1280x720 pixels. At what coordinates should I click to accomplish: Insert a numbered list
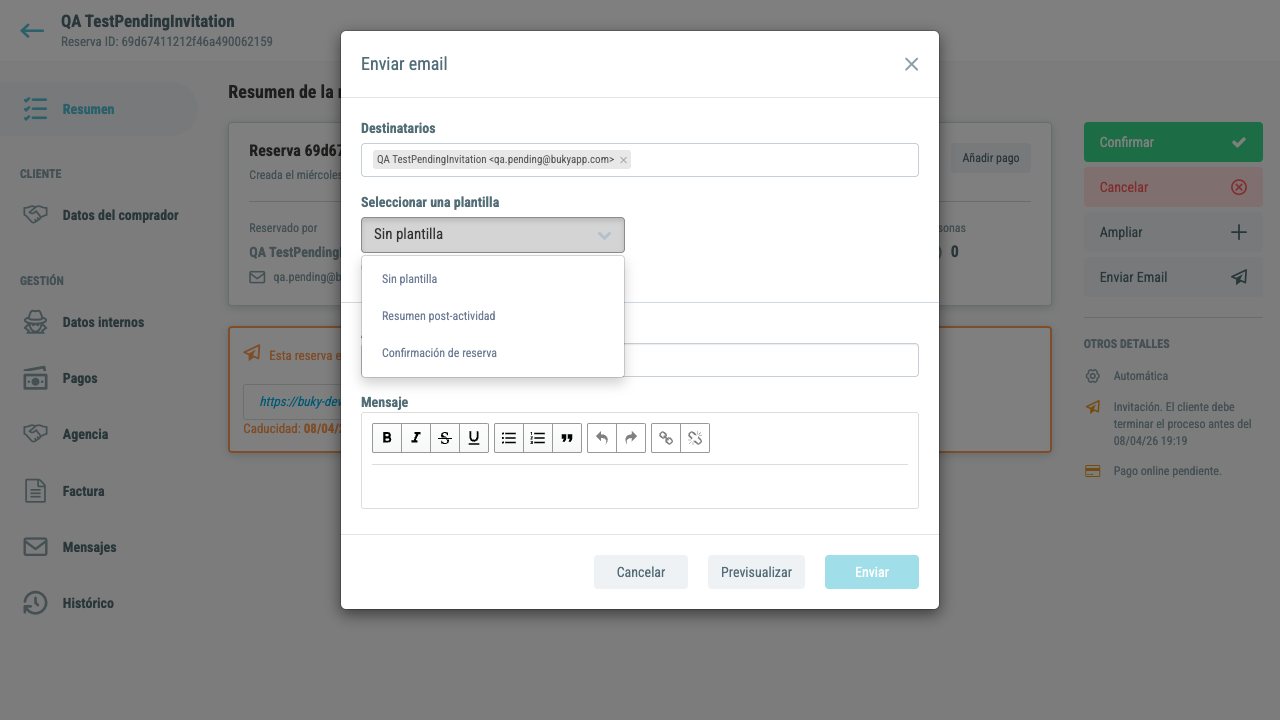click(x=538, y=438)
